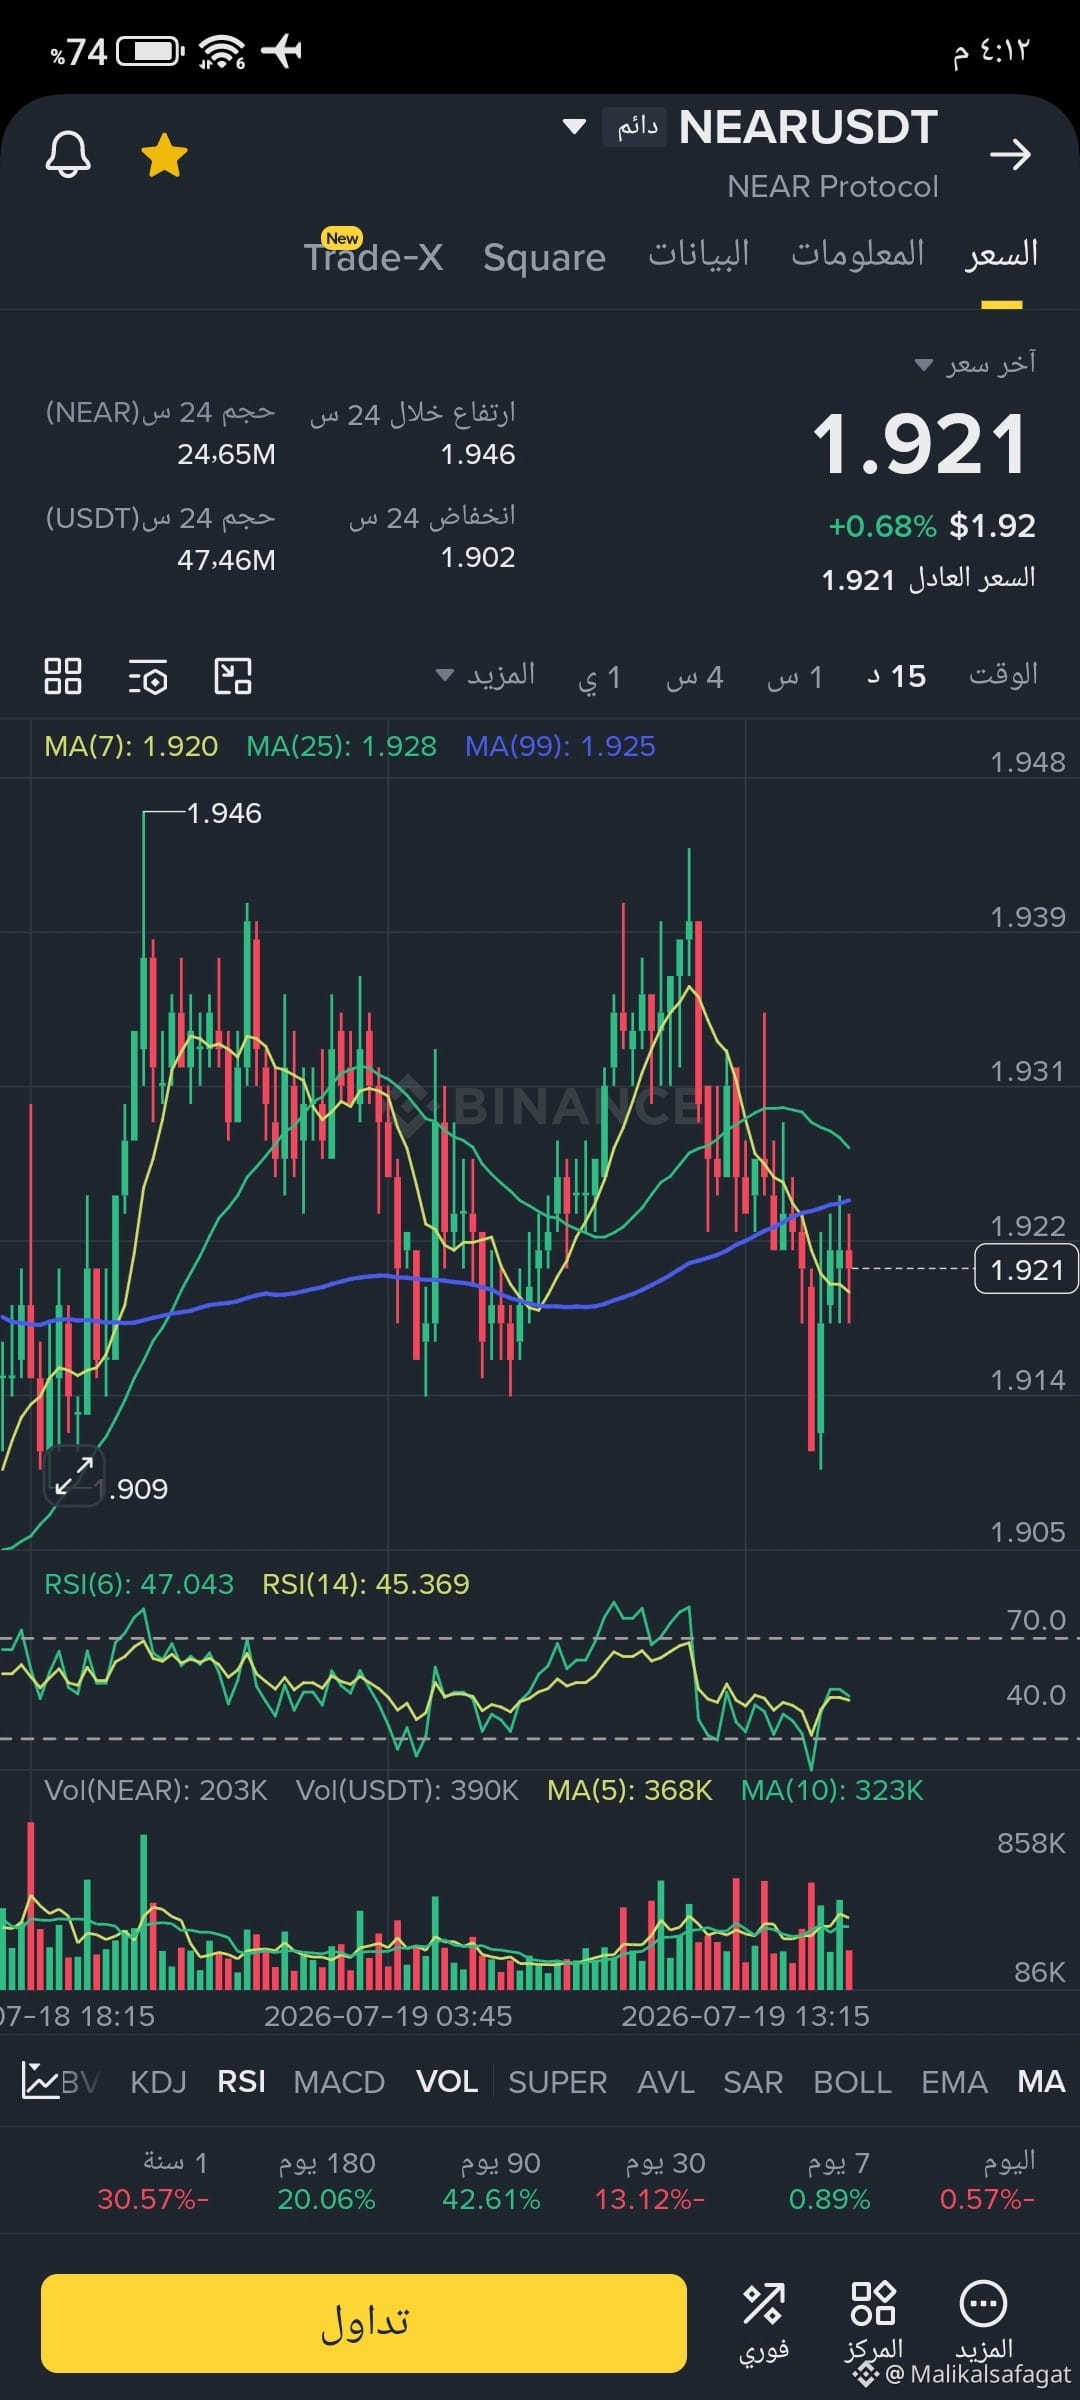Toggle the AVL indicator
This screenshot has width=1080, height=2400.
[665, 2082]
